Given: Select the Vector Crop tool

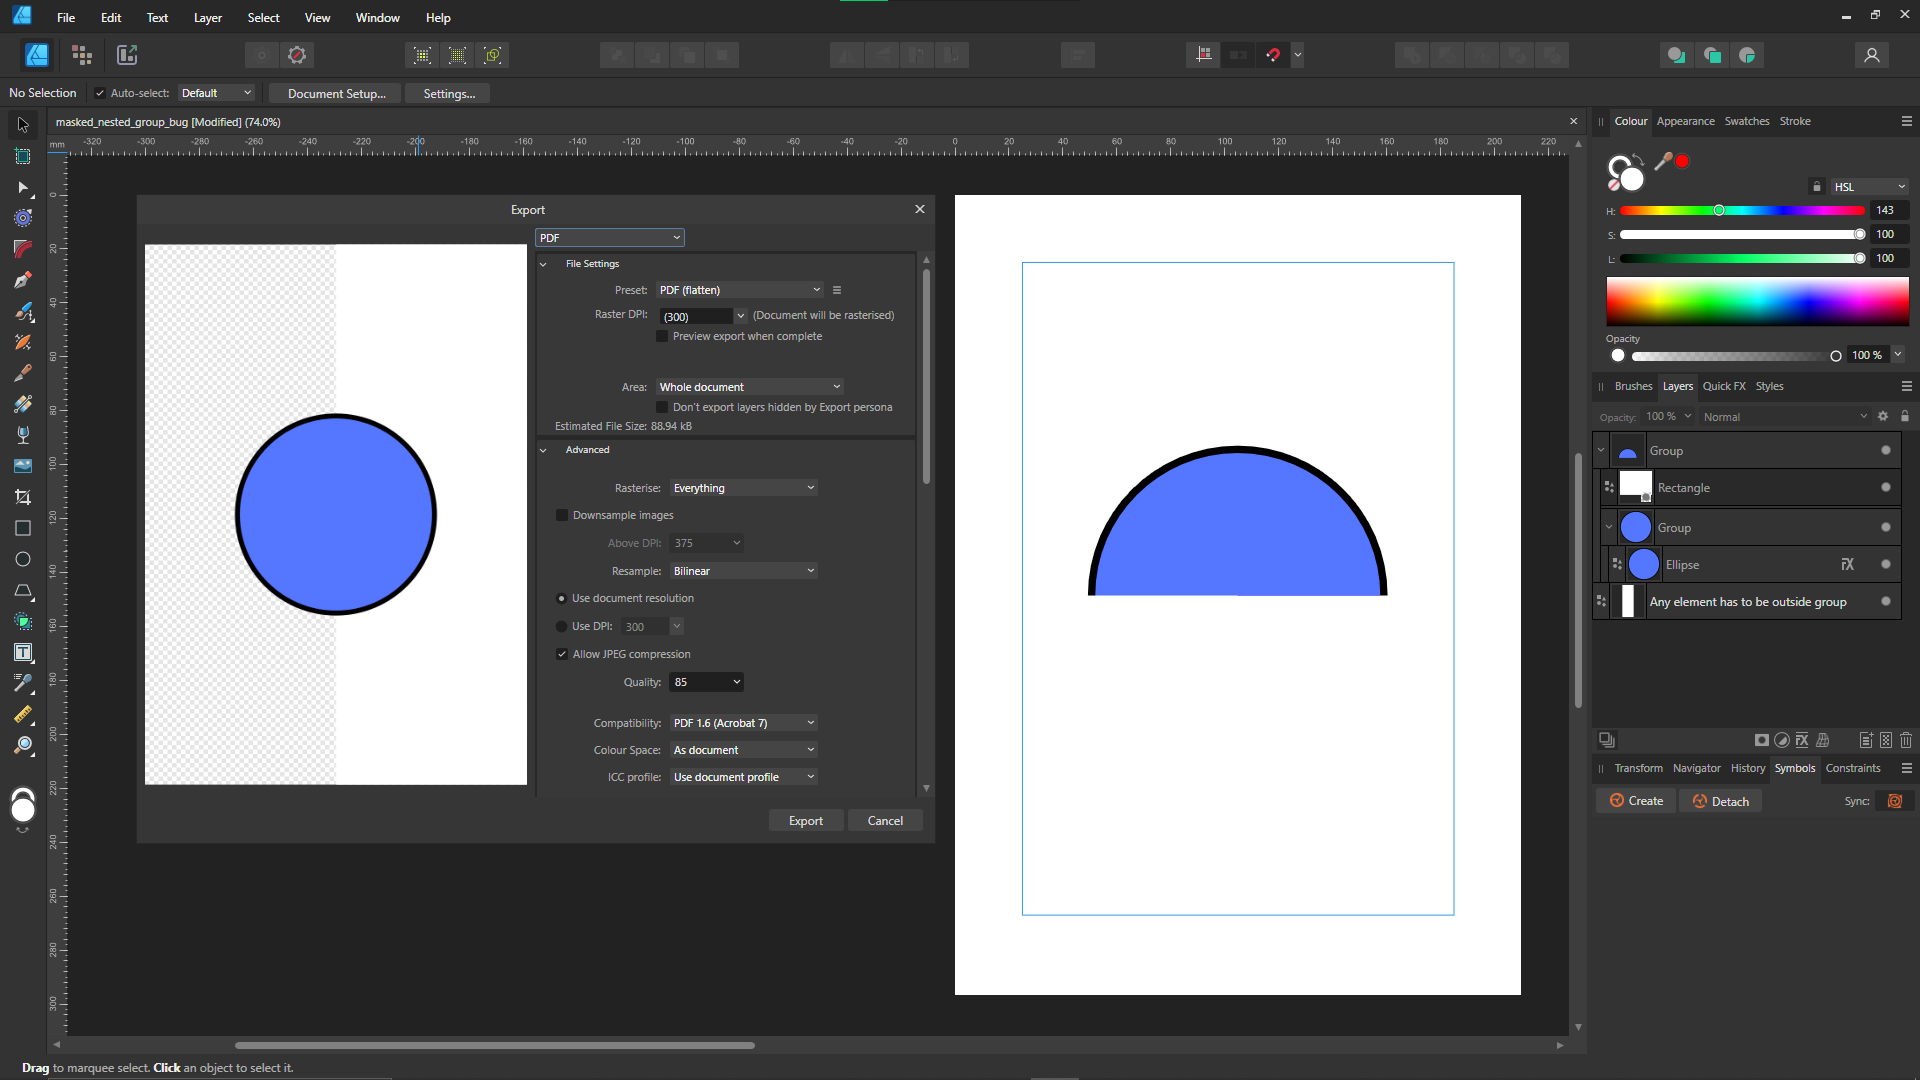Looking at the screenshot, I should coord(22,496).
